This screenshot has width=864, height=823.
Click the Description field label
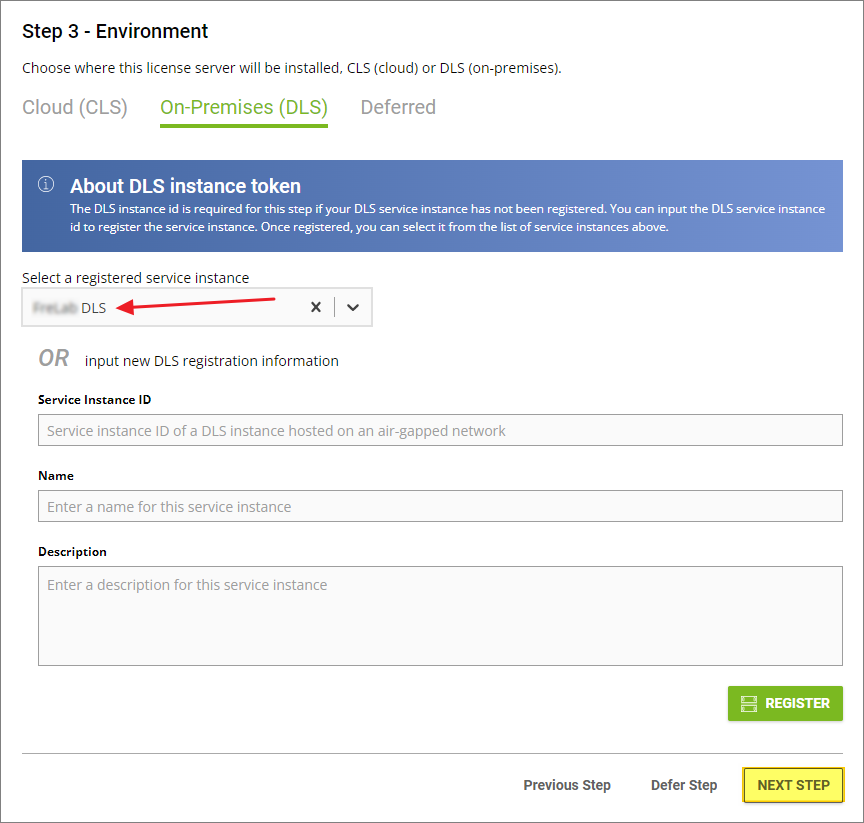72,552
